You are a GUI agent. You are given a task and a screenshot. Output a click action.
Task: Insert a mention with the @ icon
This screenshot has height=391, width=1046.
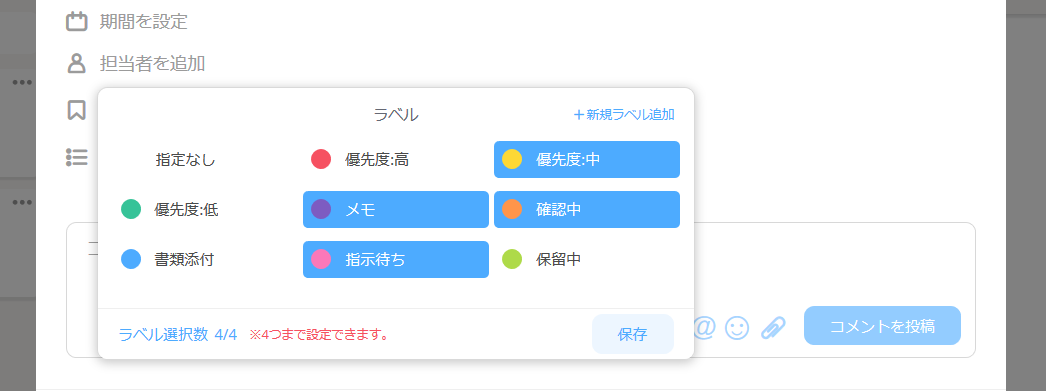704,327
